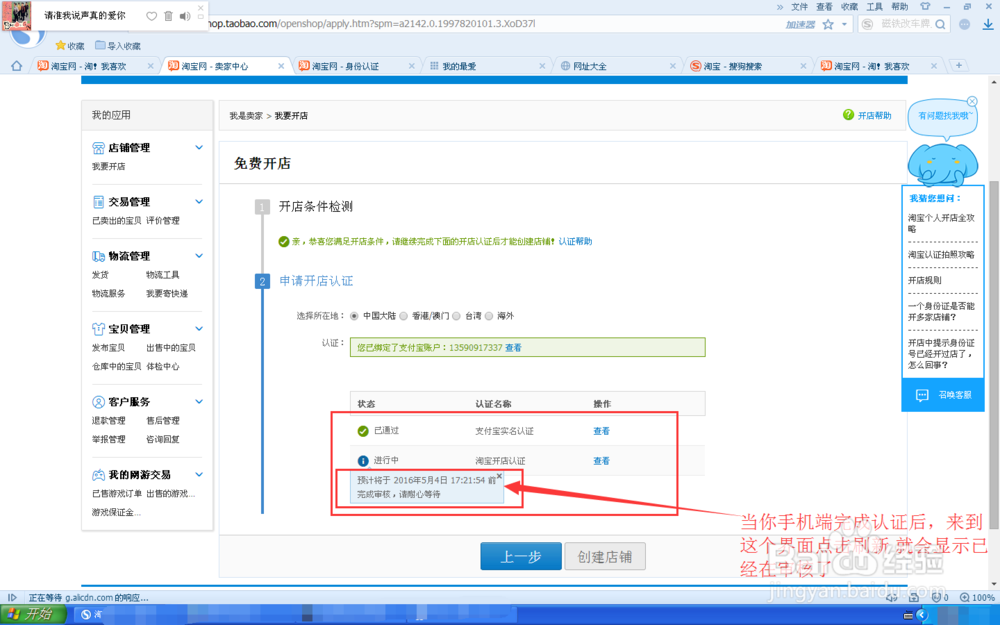1000x625 pixels.
Task: View the bound Alipay account 查看 link
Action: [x=513, y=348]
